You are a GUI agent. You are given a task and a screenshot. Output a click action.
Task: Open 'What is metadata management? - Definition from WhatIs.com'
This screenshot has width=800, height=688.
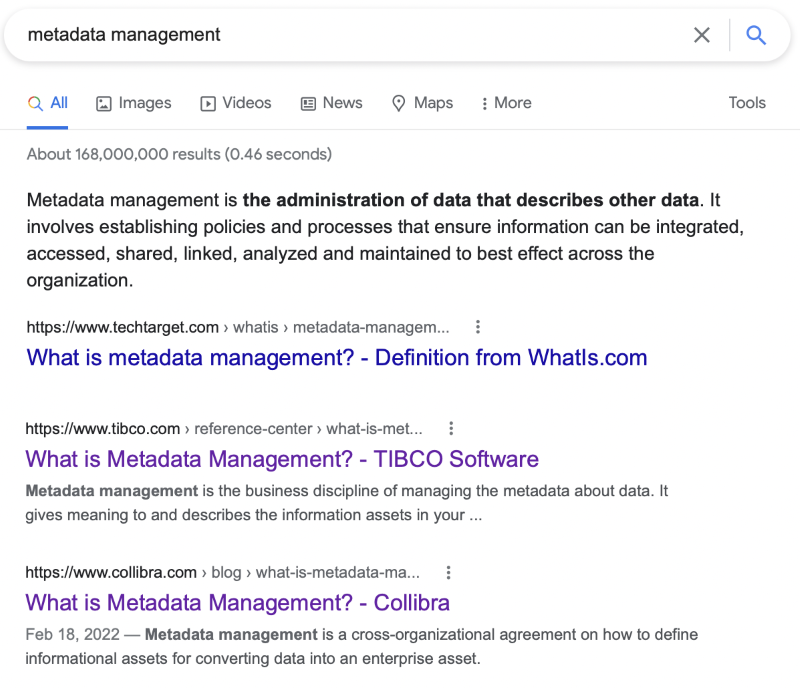point(337,357)
